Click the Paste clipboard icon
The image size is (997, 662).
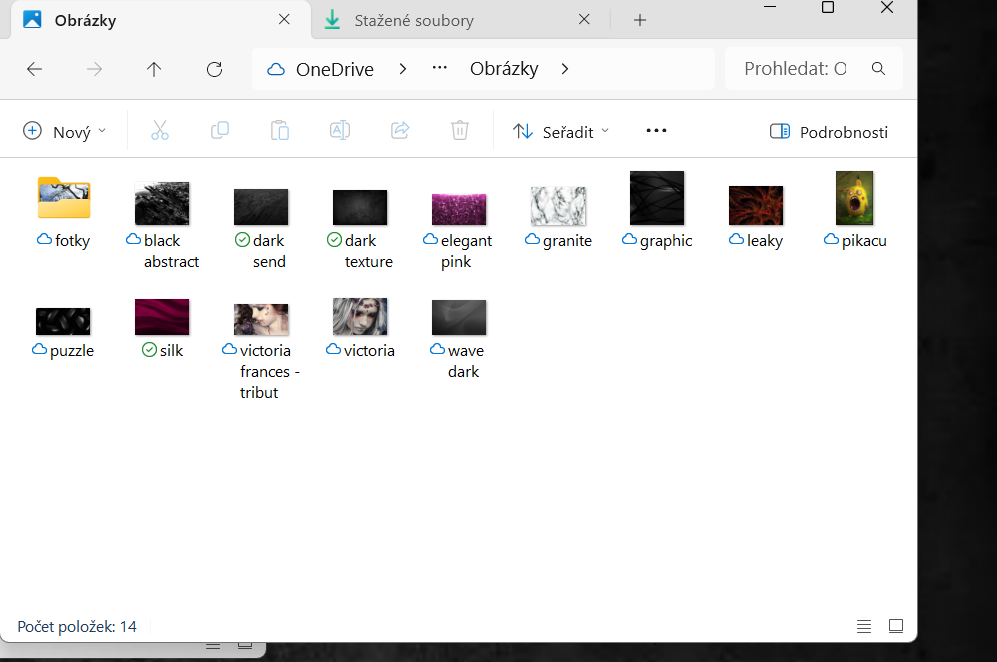(280, 130)
